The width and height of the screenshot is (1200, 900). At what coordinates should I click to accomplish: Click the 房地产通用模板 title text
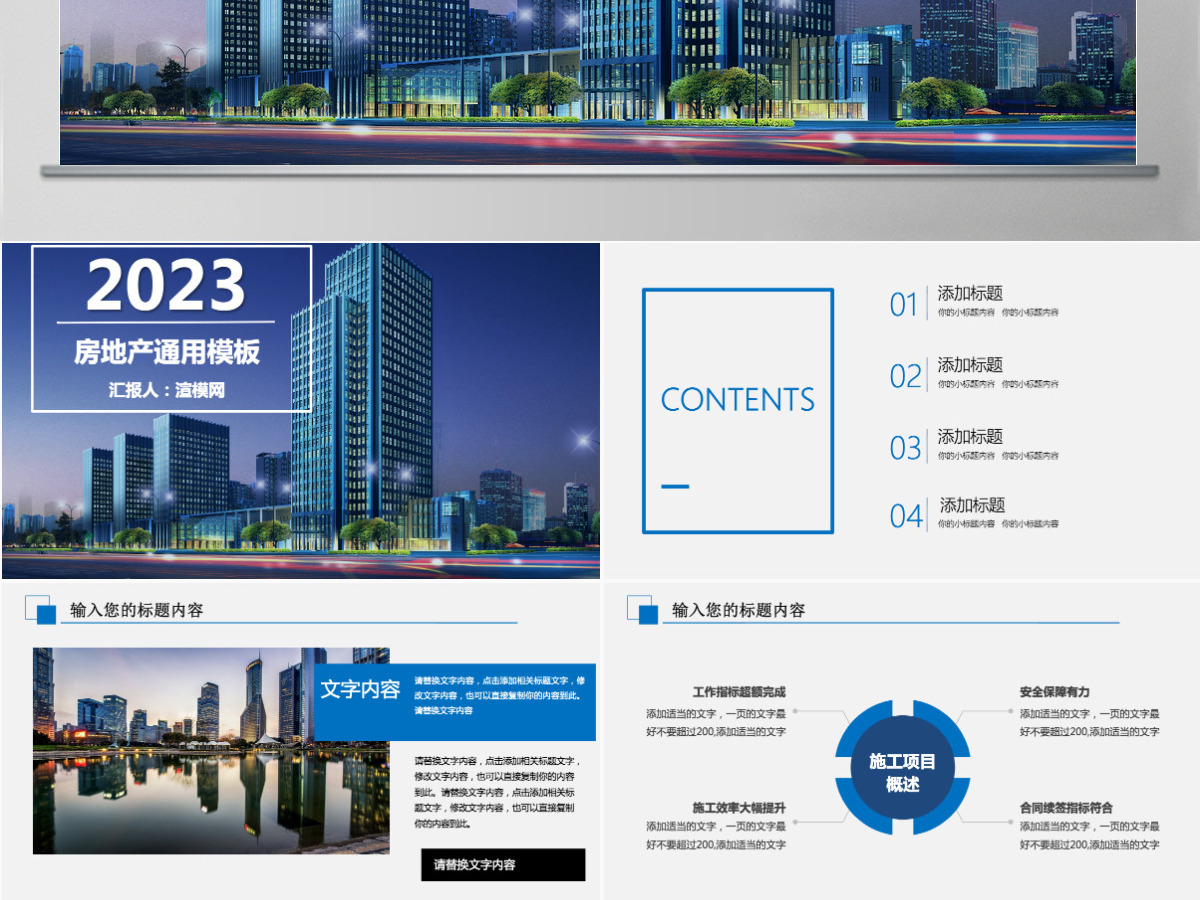pyautogui.click(x=167, y=352)
